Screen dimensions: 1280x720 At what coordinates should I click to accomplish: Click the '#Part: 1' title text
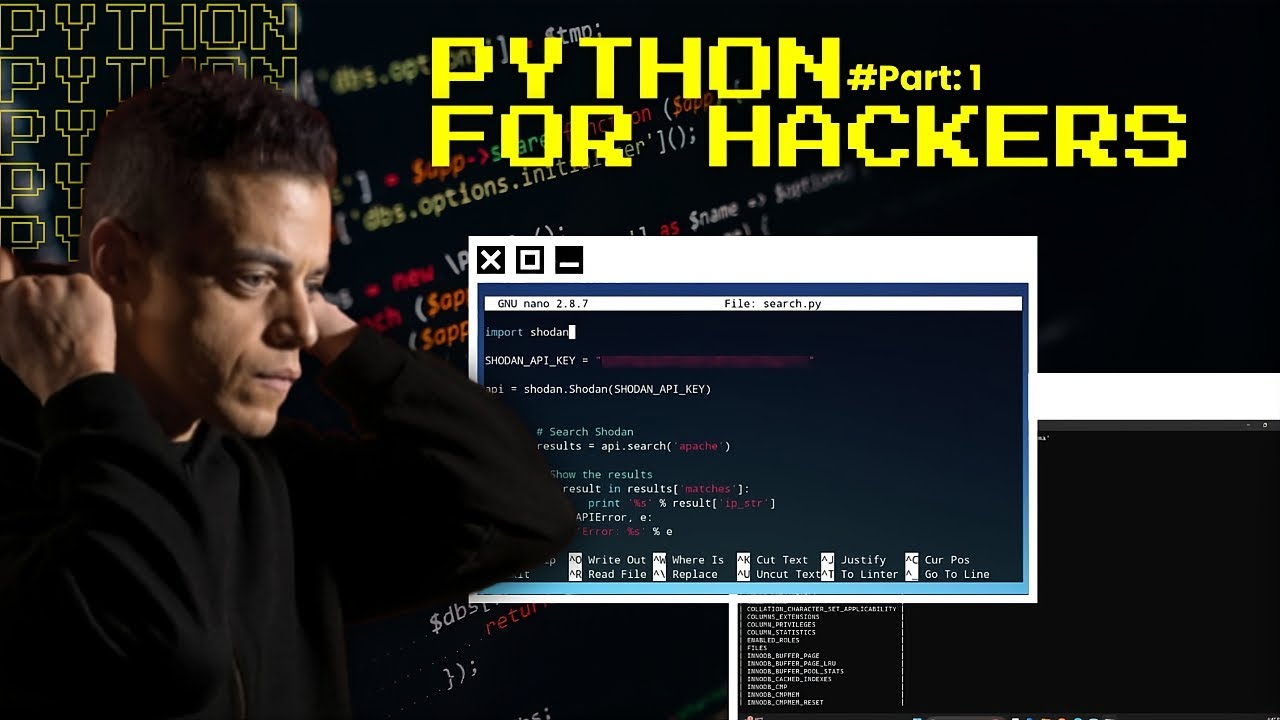tap(913, 79)
